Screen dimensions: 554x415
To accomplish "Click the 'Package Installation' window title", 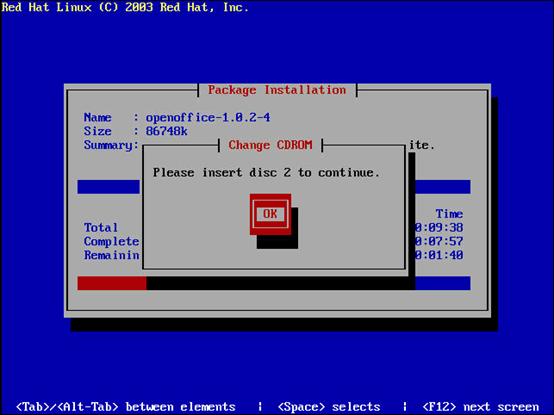I will [277, 90].
